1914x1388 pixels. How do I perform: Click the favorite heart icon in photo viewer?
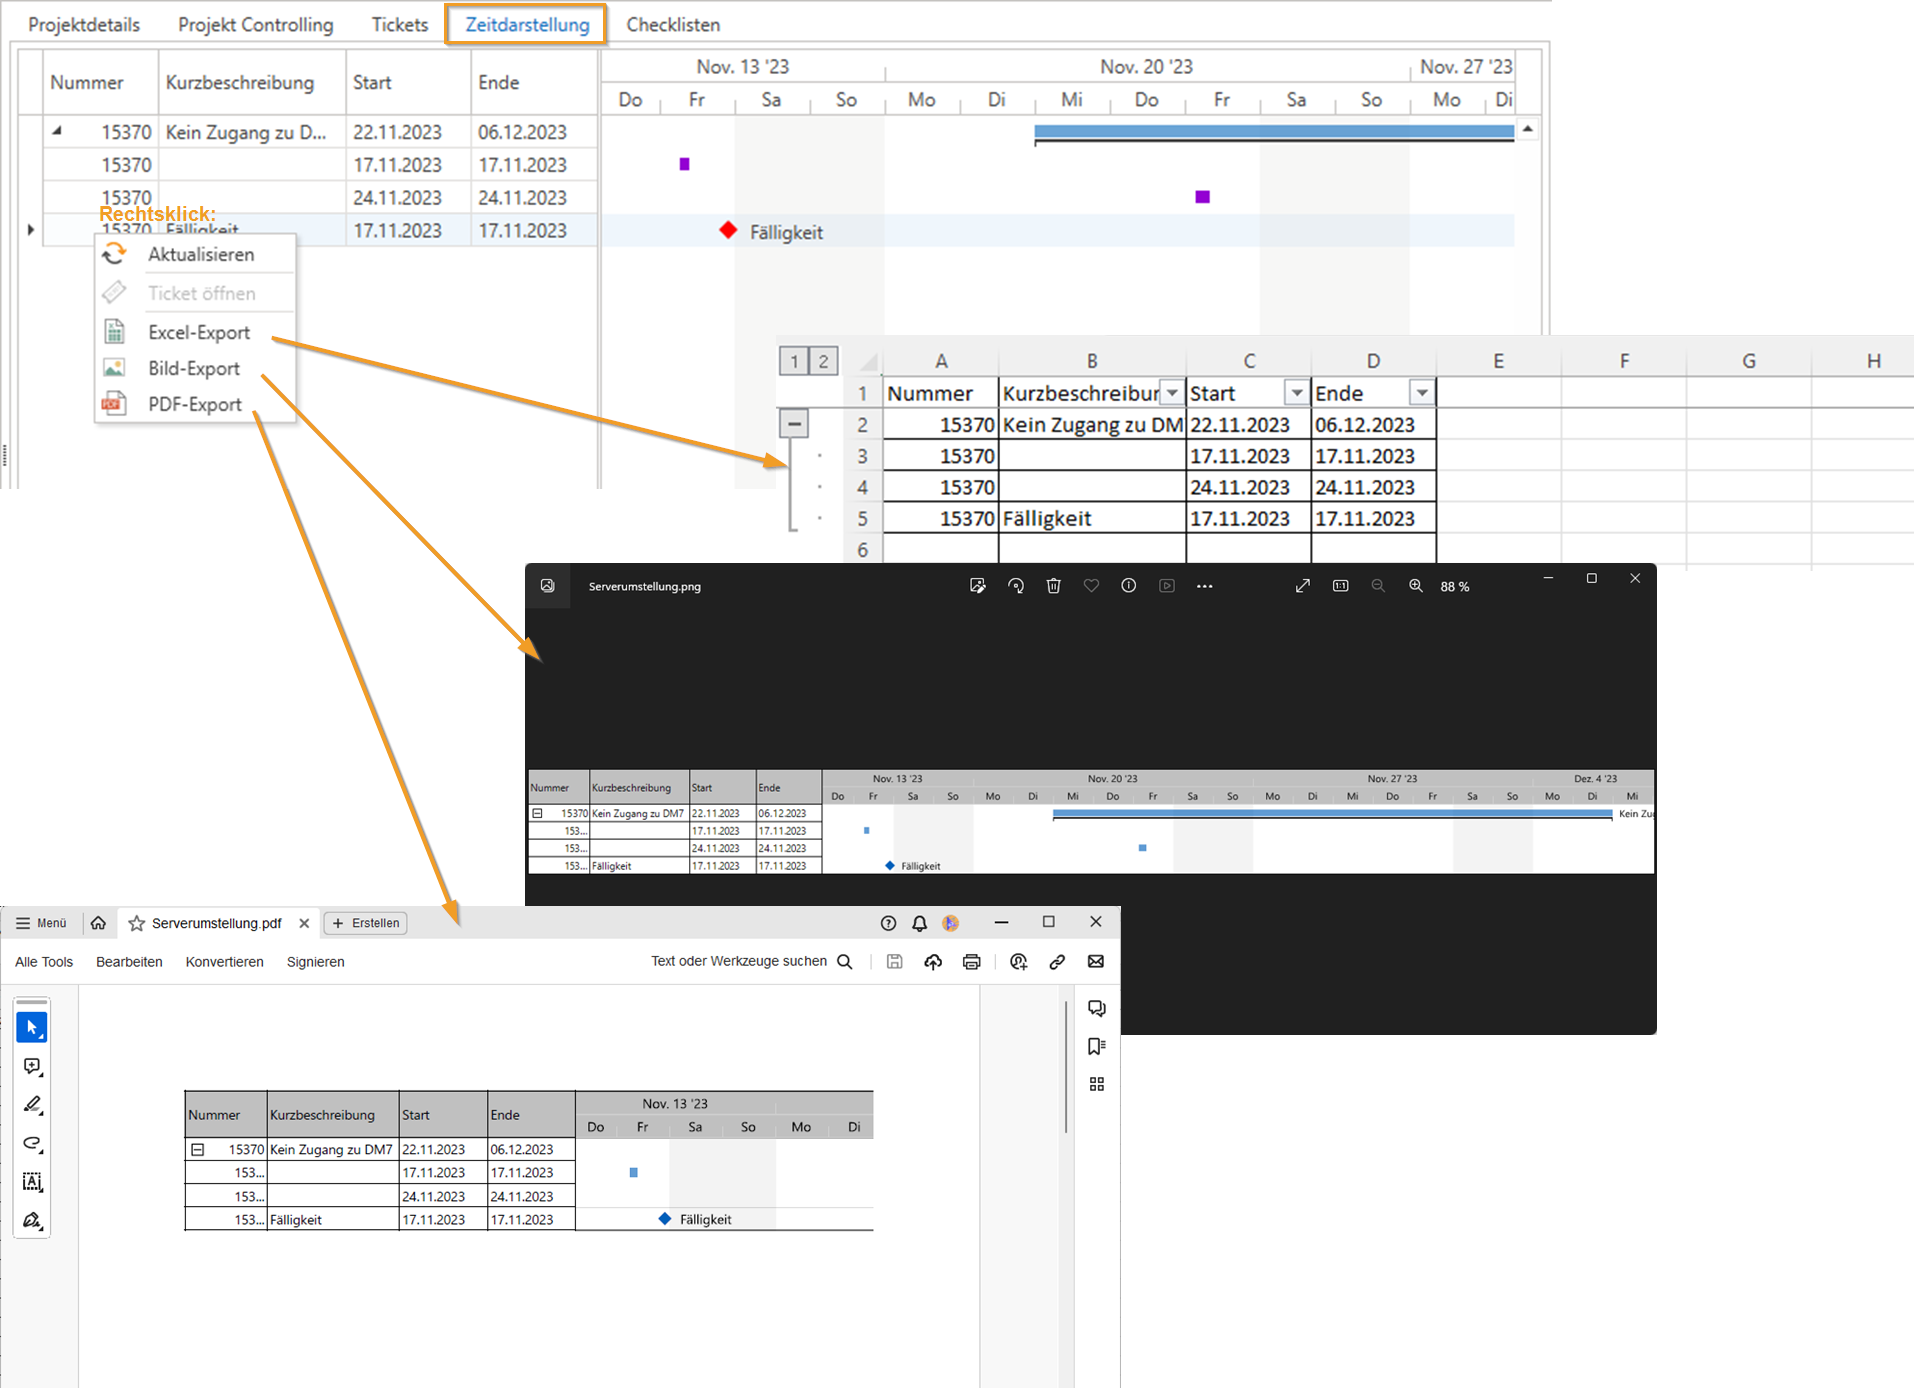(x=1091, y=586)
